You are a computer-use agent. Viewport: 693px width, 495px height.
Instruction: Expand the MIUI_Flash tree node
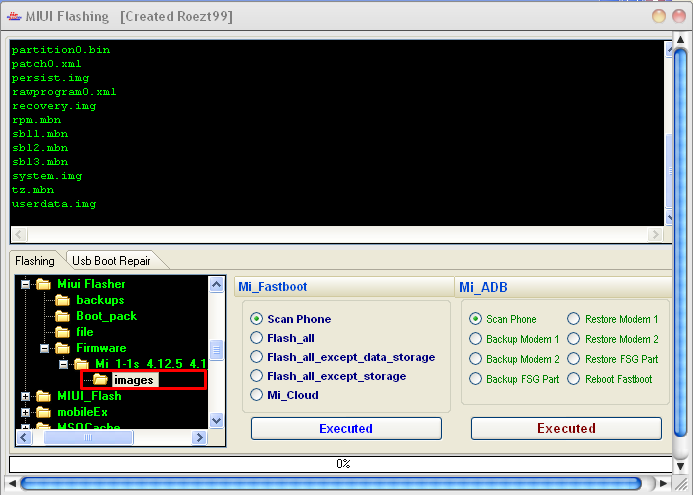[26, 396]
